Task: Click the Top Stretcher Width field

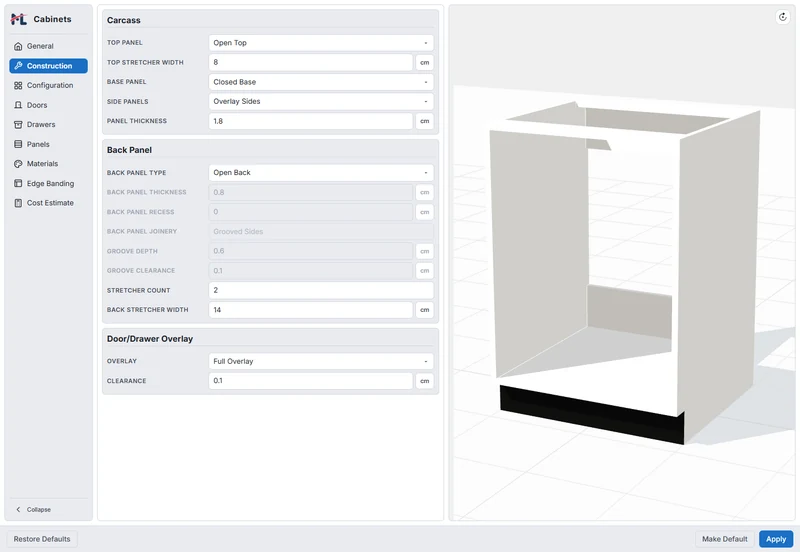Action: click(311, 62)
